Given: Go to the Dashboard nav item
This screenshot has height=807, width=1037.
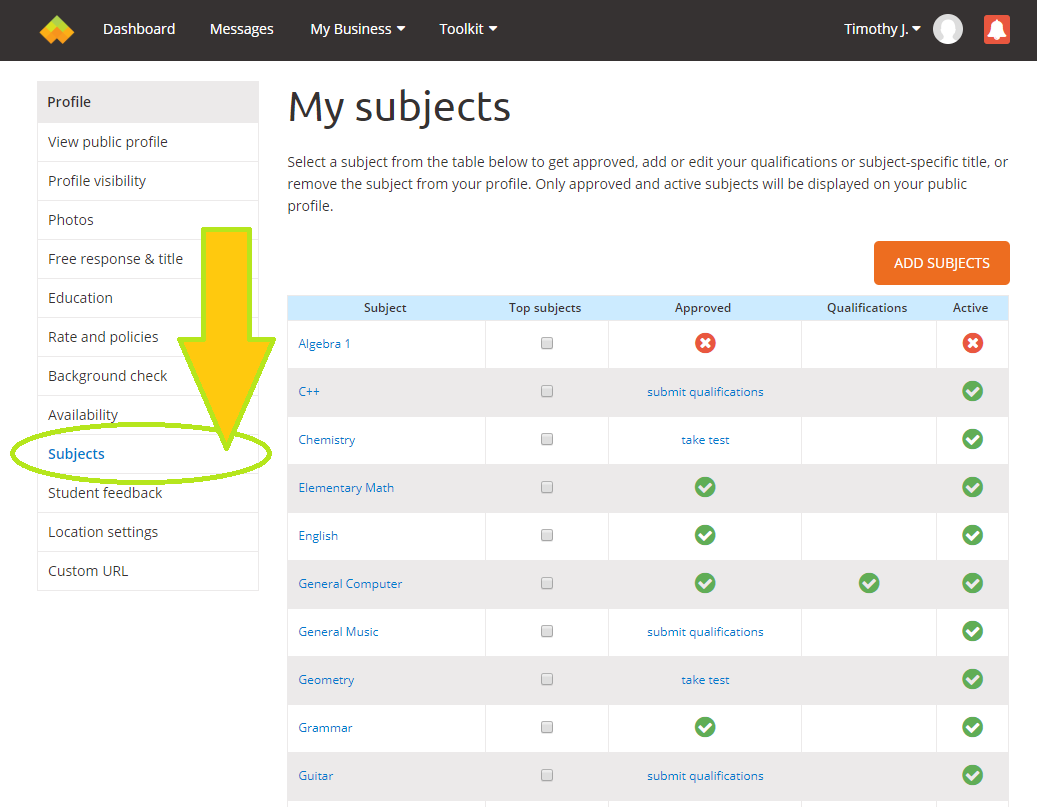Looking at the screenshot, I should pyautogui.click(x=139, y=29).
